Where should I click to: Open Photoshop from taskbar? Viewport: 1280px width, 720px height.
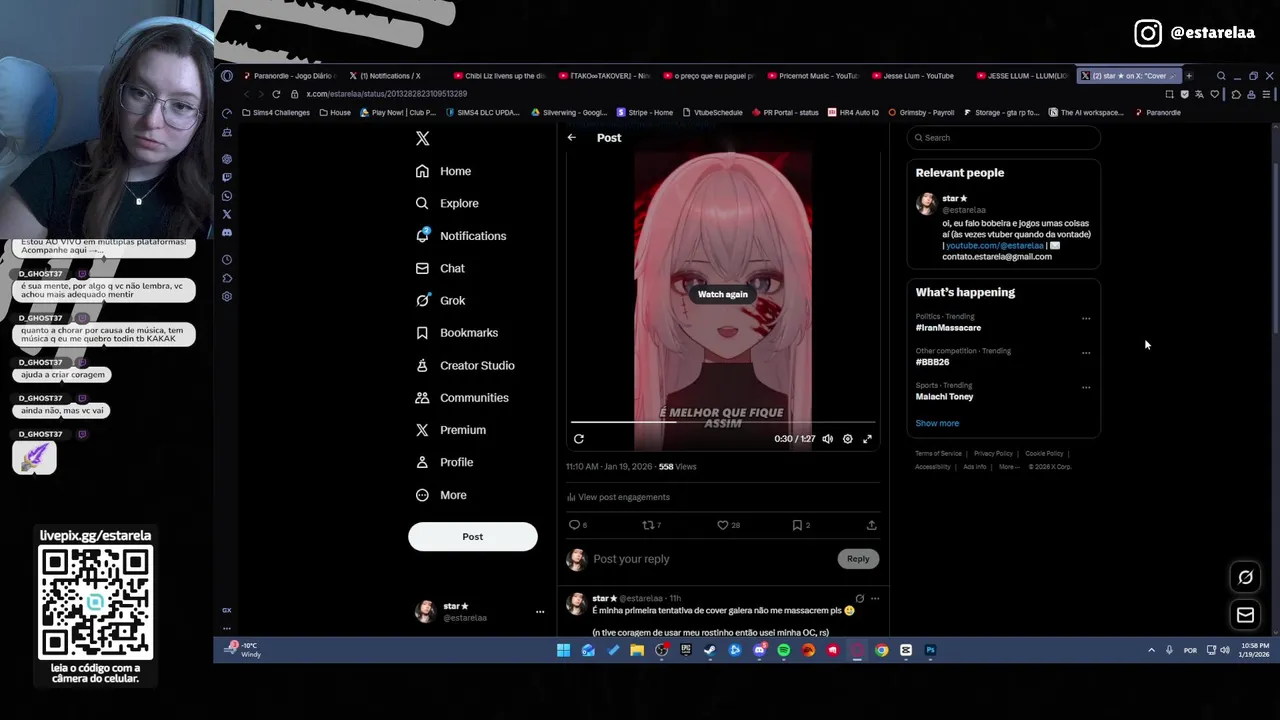pos(930,650)
